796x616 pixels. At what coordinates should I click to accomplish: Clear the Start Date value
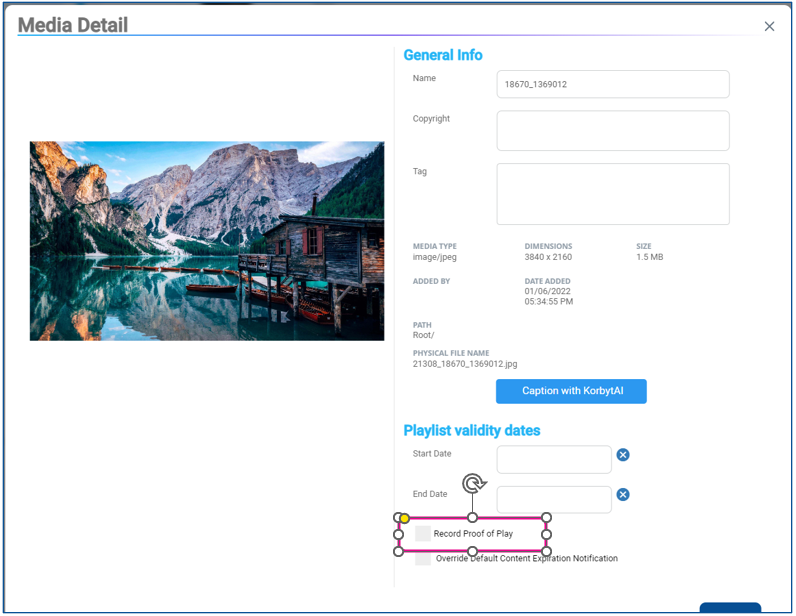point(623,455)
